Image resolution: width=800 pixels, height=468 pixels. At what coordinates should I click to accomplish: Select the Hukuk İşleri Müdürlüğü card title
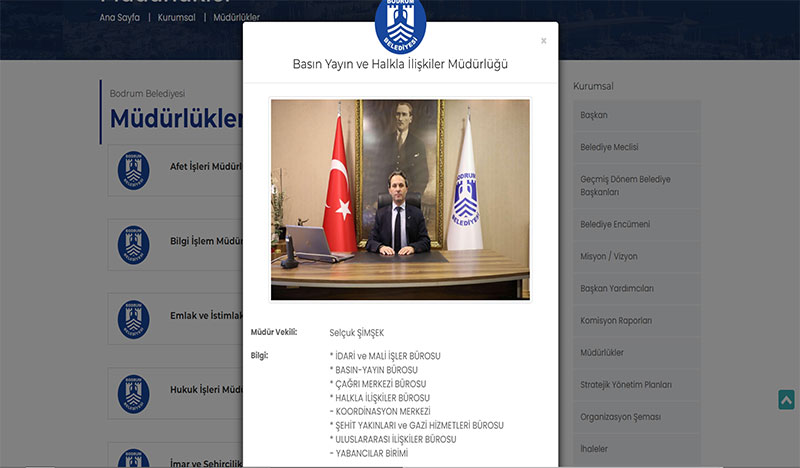point(206,389)
